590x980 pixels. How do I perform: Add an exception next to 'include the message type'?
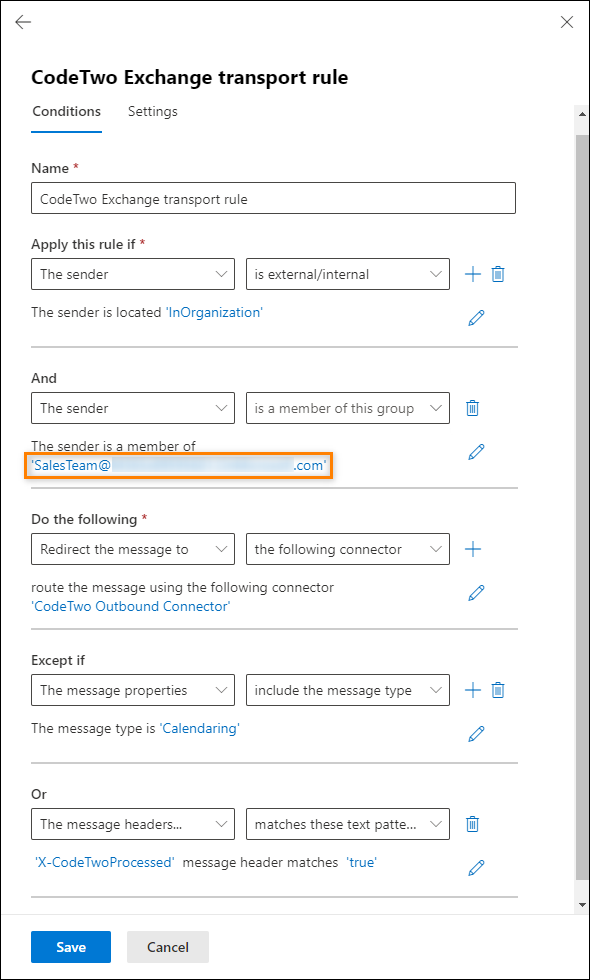(x=472, y=690)
